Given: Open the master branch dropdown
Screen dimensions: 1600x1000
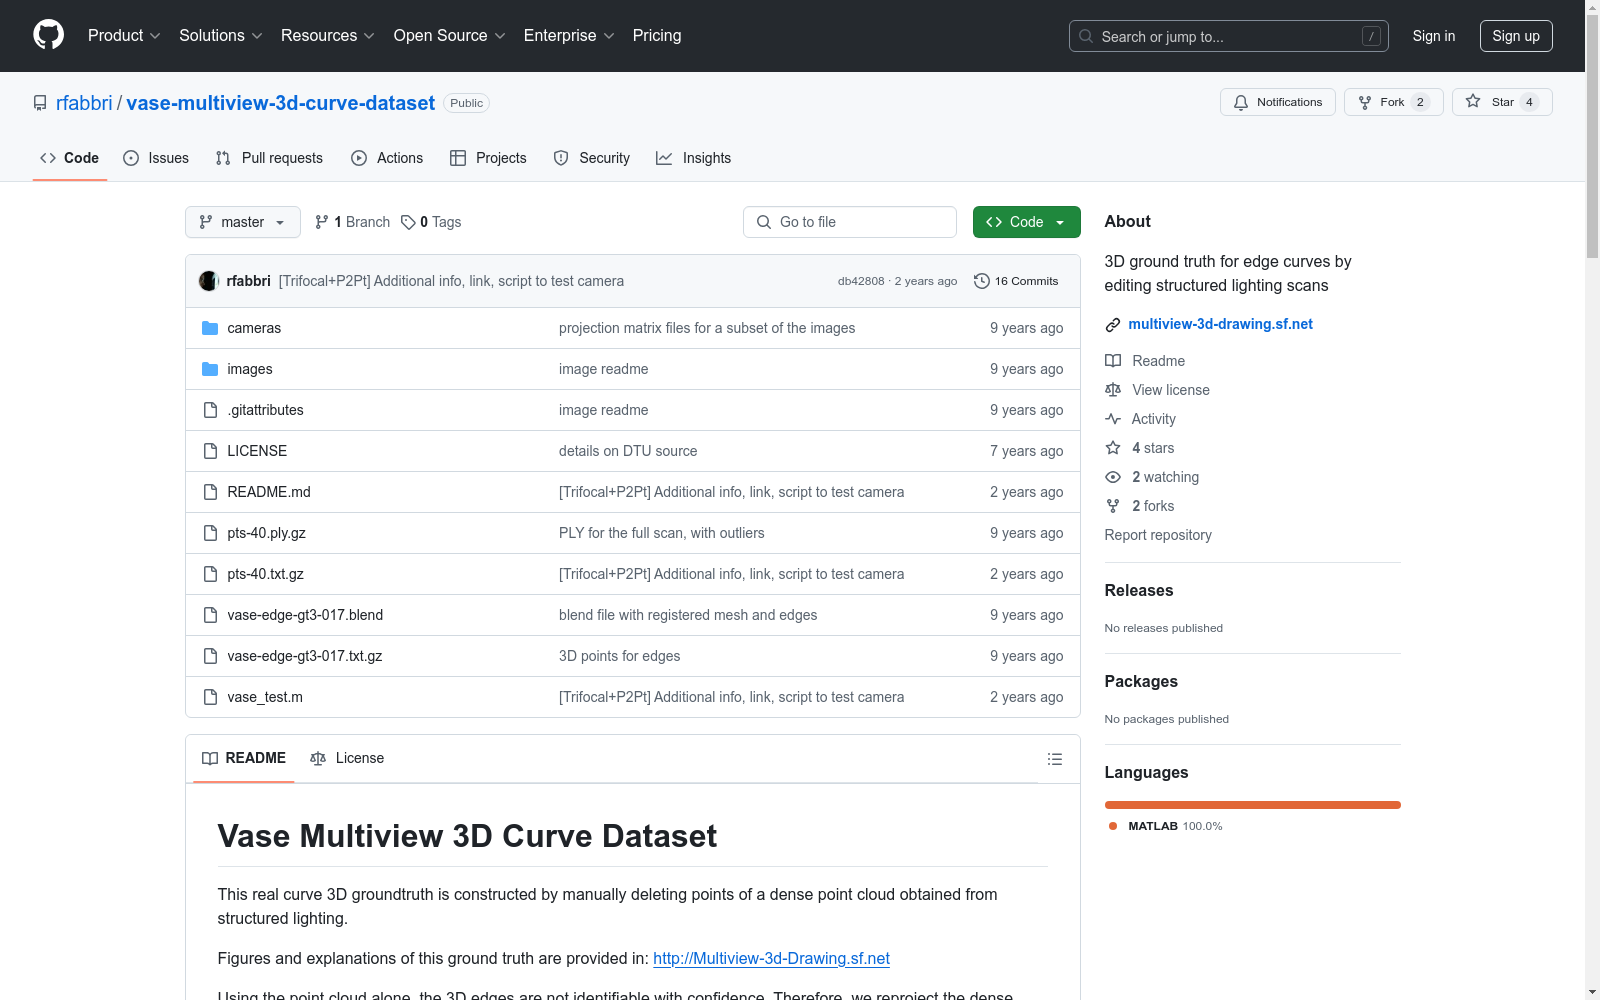Looking at the screenshot, I should click(243, 222).
